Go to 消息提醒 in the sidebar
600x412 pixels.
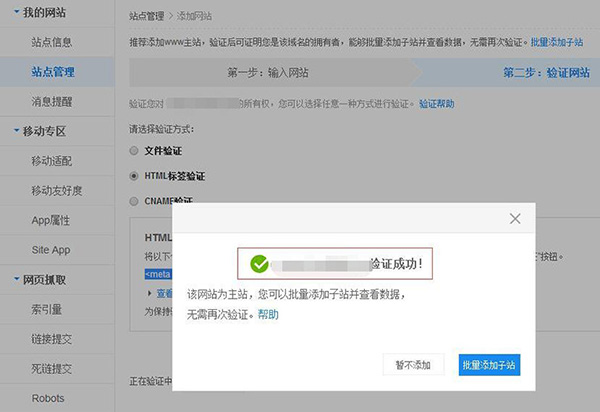point(51,101)
